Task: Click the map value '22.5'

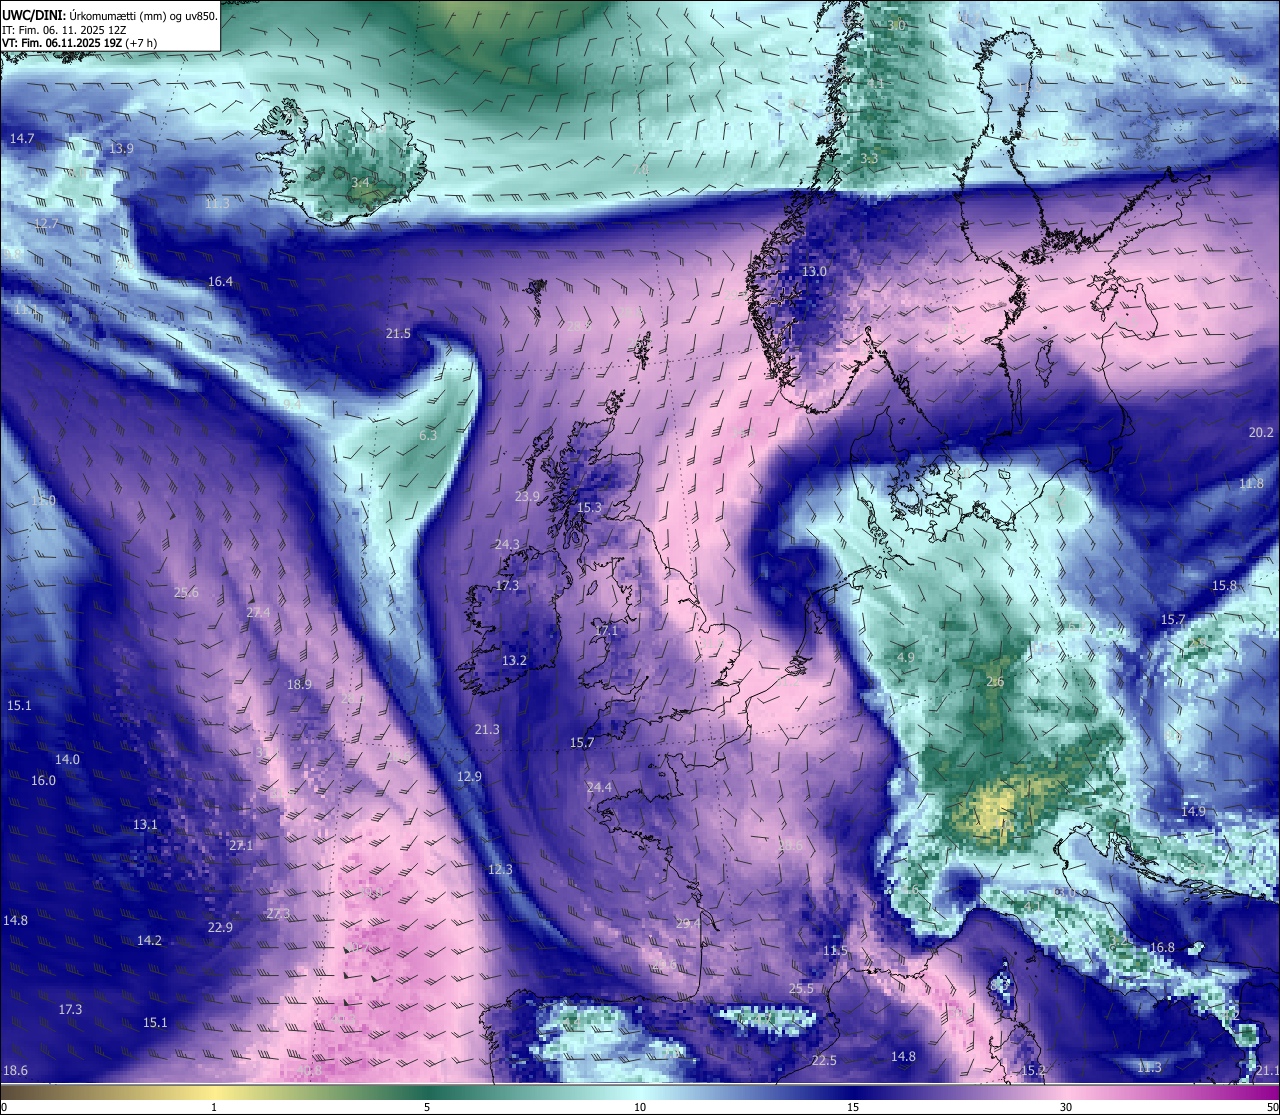Action: click(x=824, y=1061)
